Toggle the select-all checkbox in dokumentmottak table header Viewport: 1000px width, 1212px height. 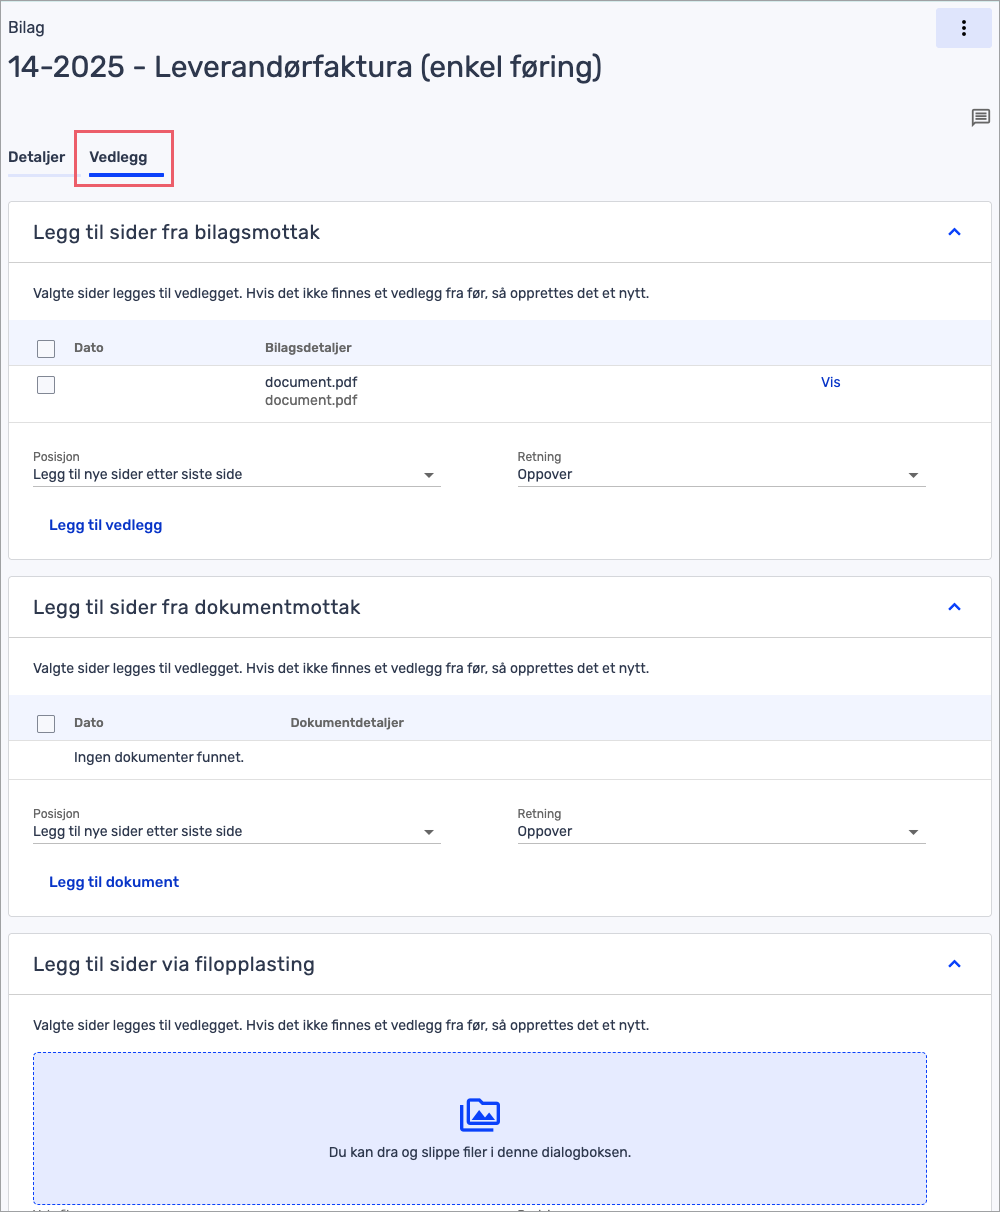click(x=46, y=723)
